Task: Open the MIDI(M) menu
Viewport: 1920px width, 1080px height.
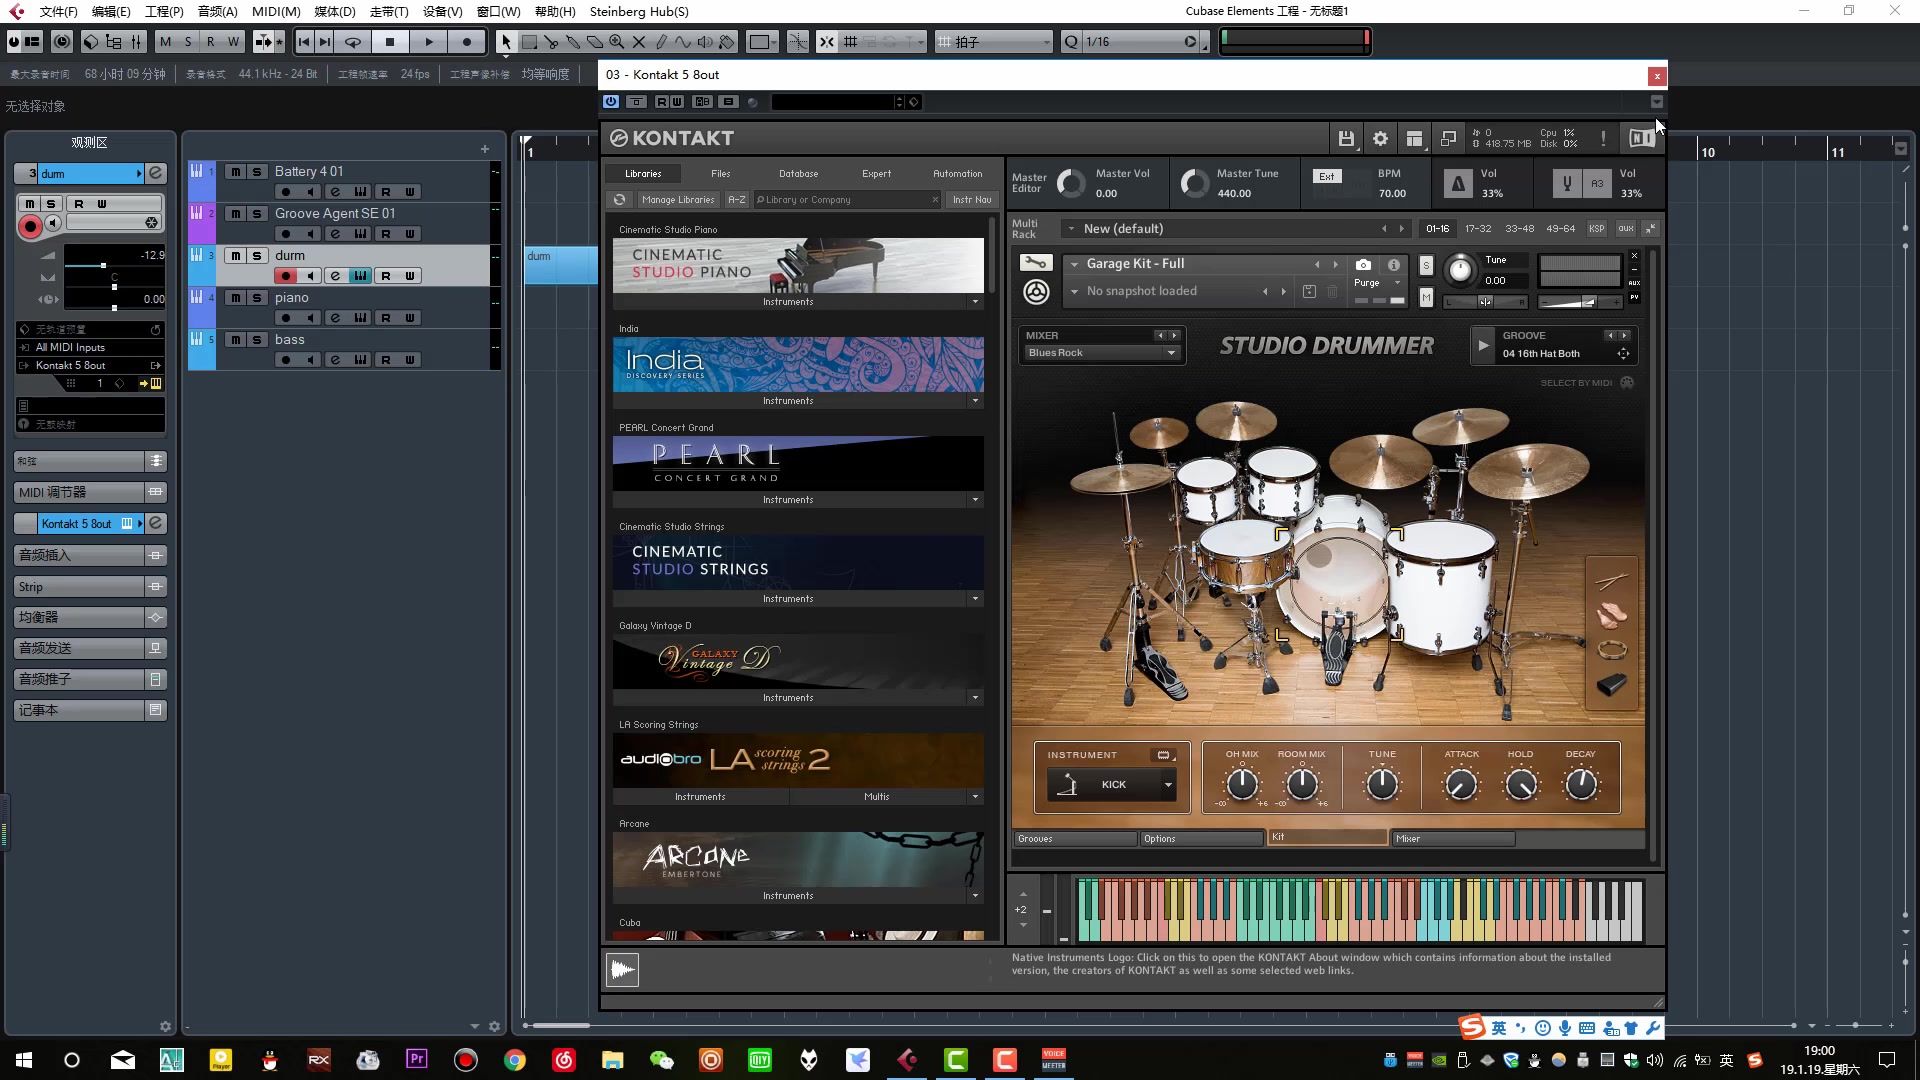Action: click(x=276, y=11)
